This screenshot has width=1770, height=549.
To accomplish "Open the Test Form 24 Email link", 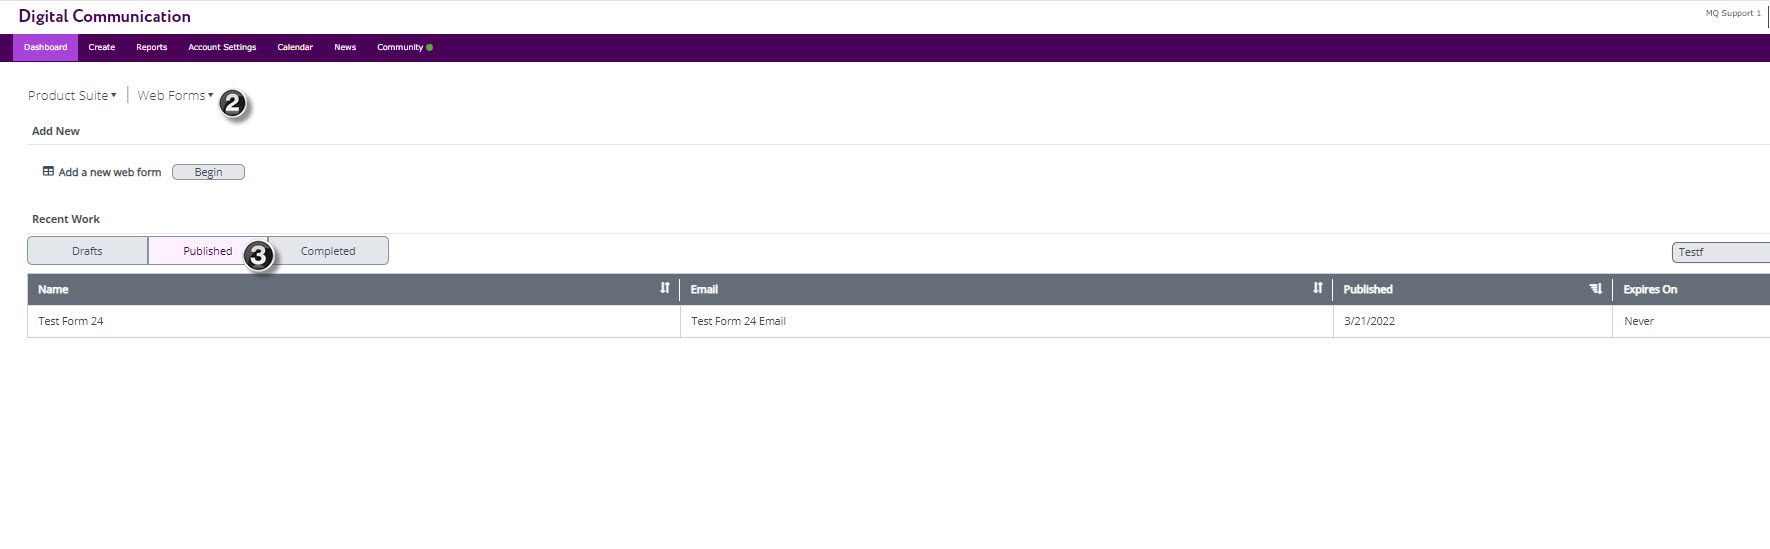I will point(738,321).
